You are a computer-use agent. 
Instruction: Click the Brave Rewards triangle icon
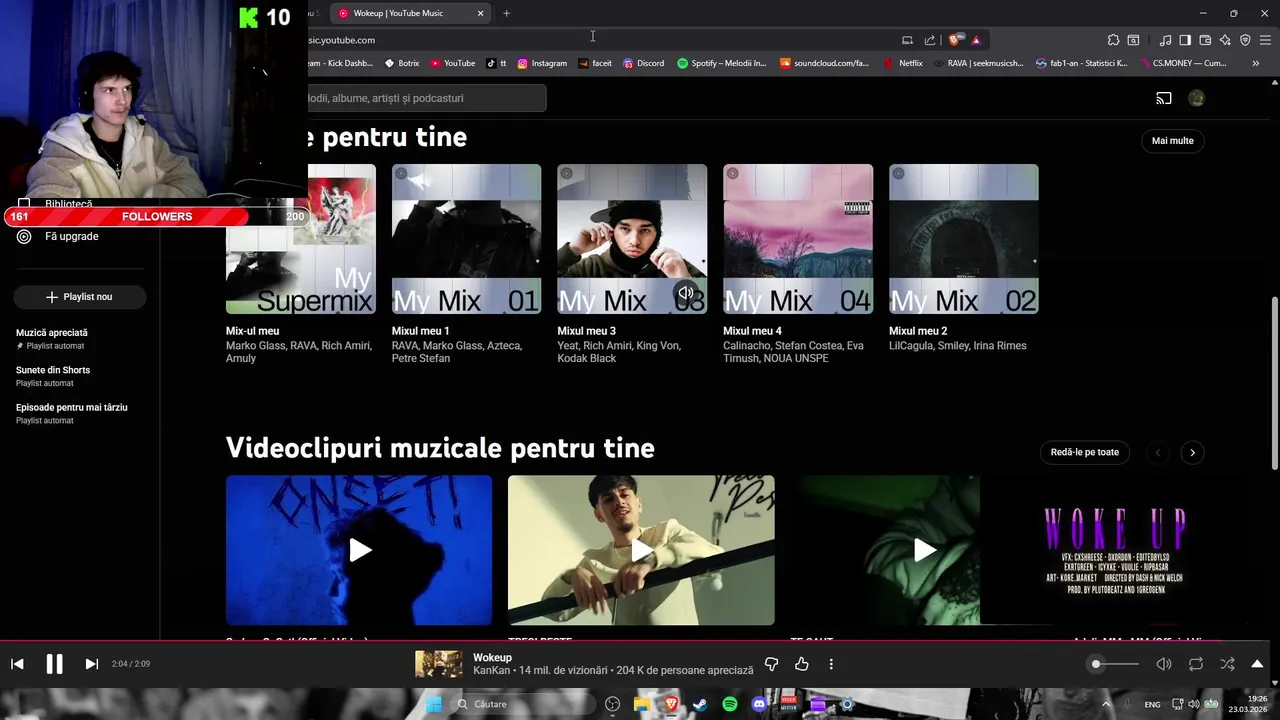coord(976,40)
